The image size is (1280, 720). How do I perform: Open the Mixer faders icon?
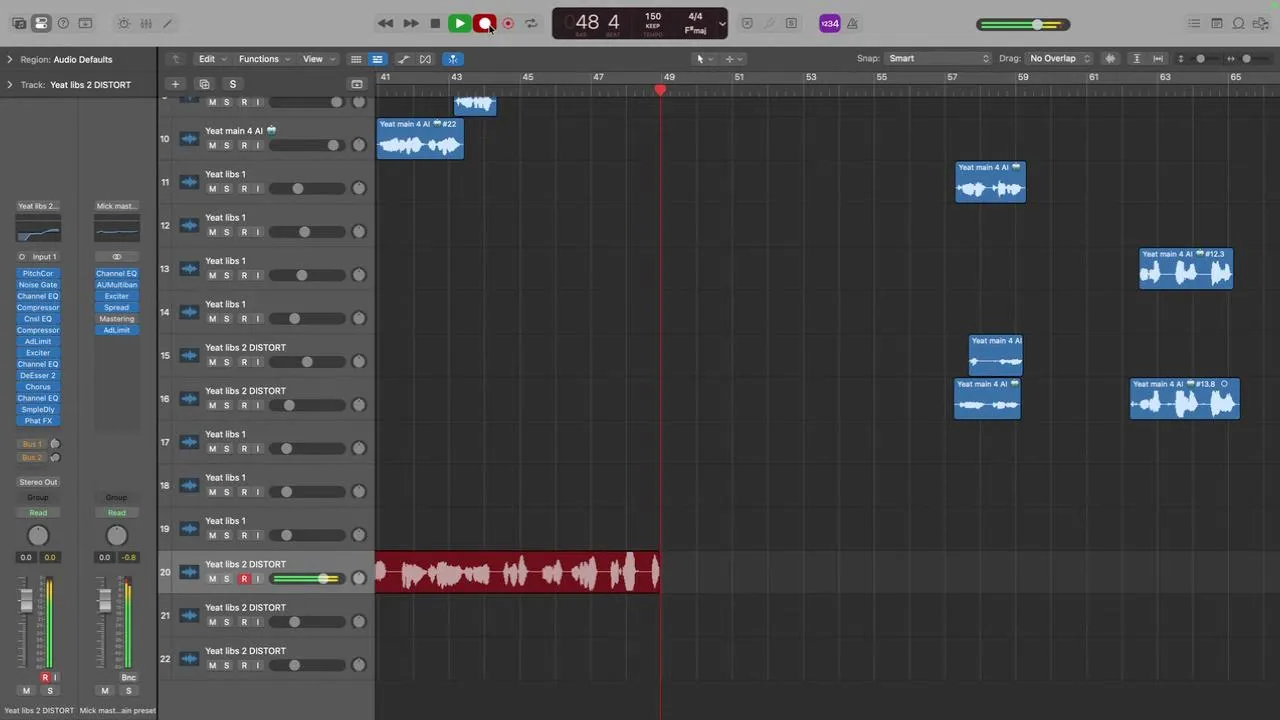[145, 23]
